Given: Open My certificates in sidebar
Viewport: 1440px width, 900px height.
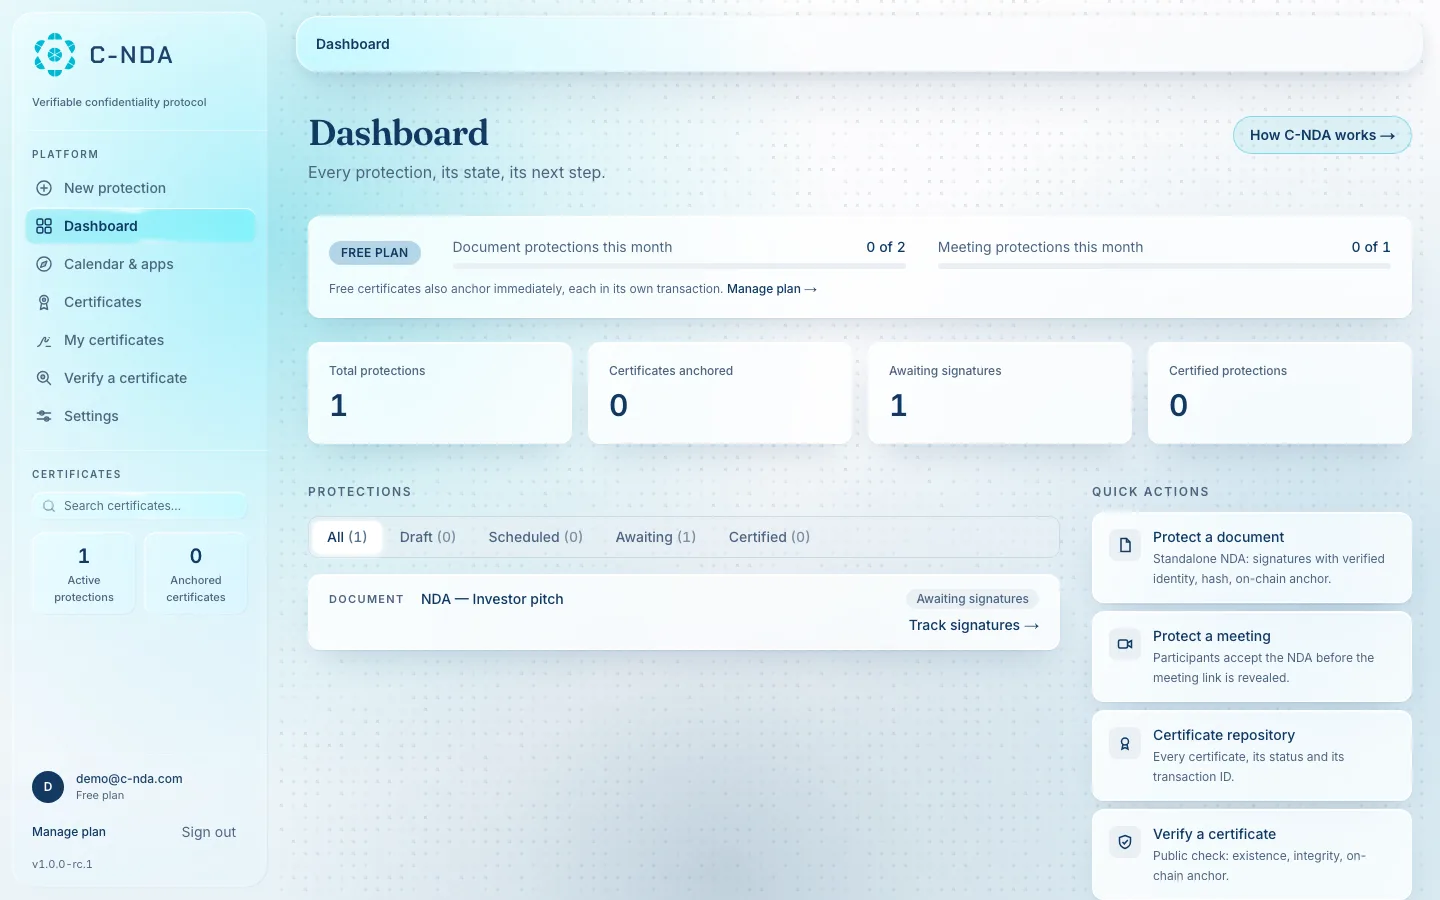Looking at the screenshot, I should 140,340.
